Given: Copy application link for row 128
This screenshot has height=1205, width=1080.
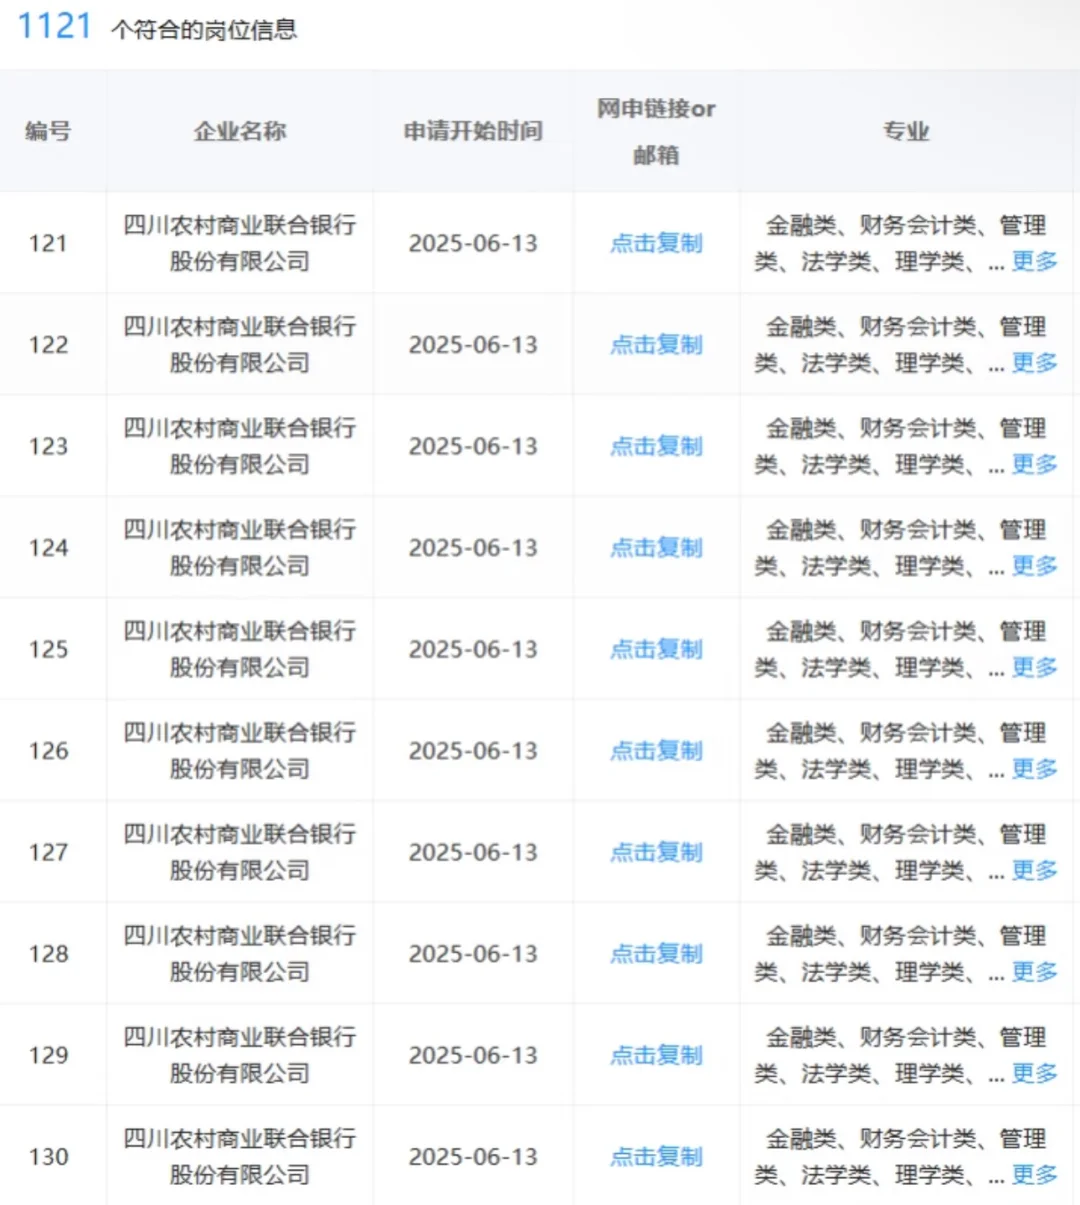Looking at the screenshot, I should (x=656, y=954).
